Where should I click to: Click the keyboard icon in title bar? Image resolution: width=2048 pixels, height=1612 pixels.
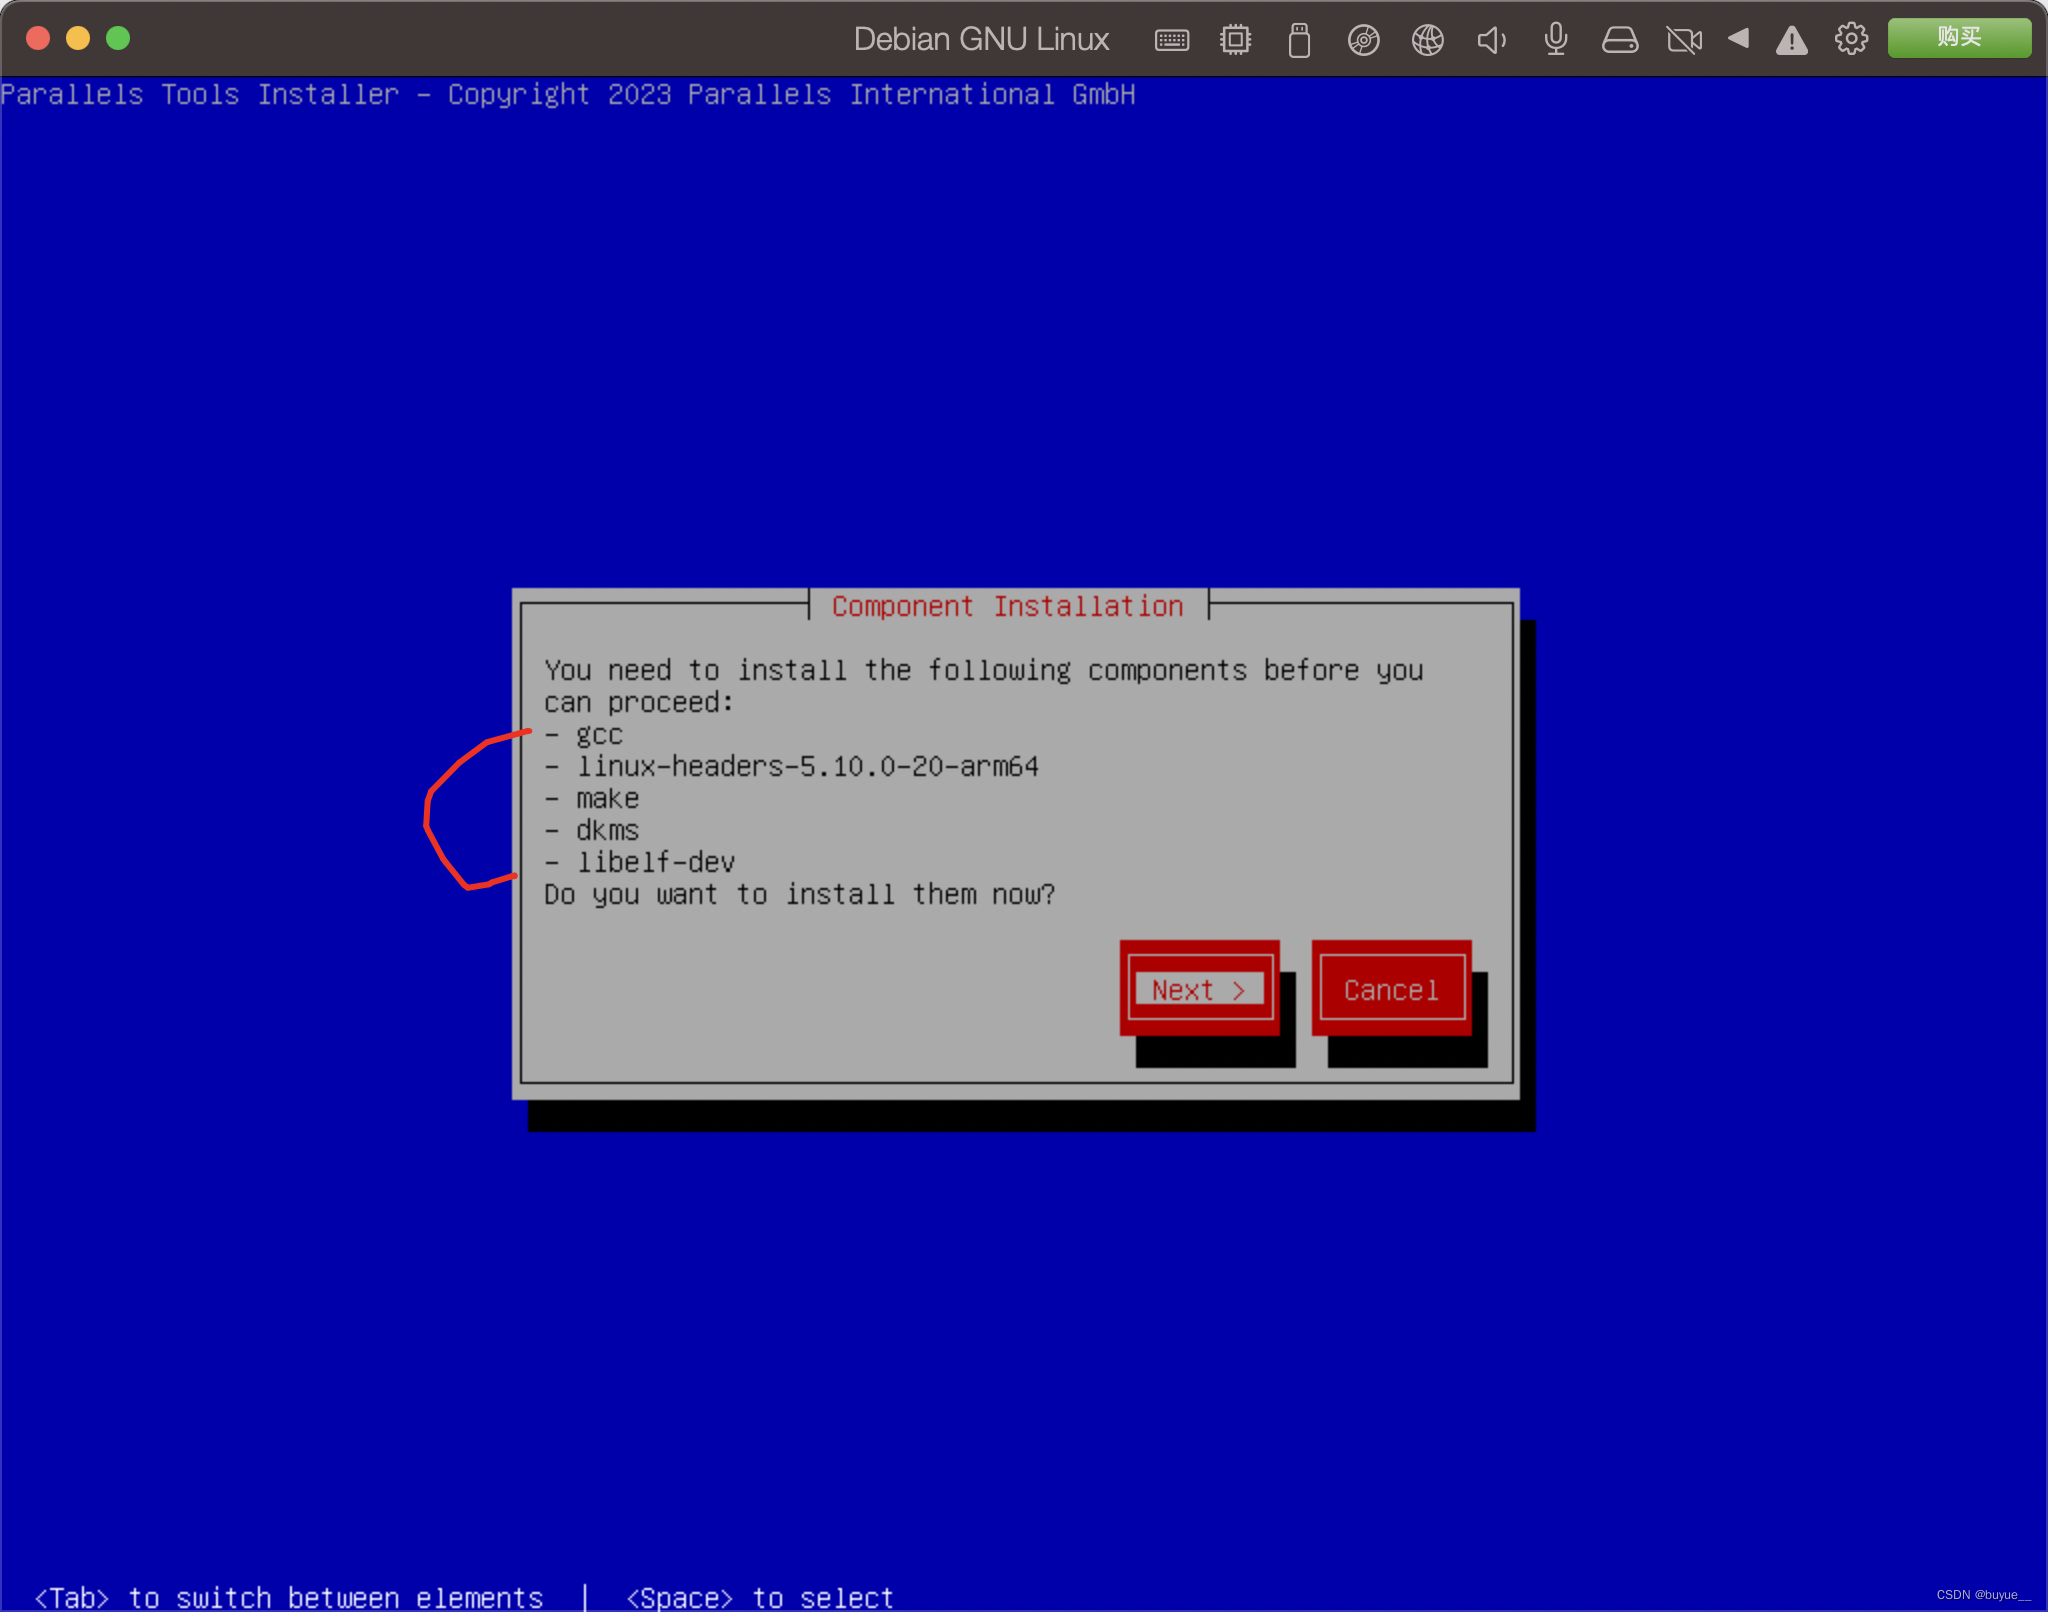(x=1171, y=40)
